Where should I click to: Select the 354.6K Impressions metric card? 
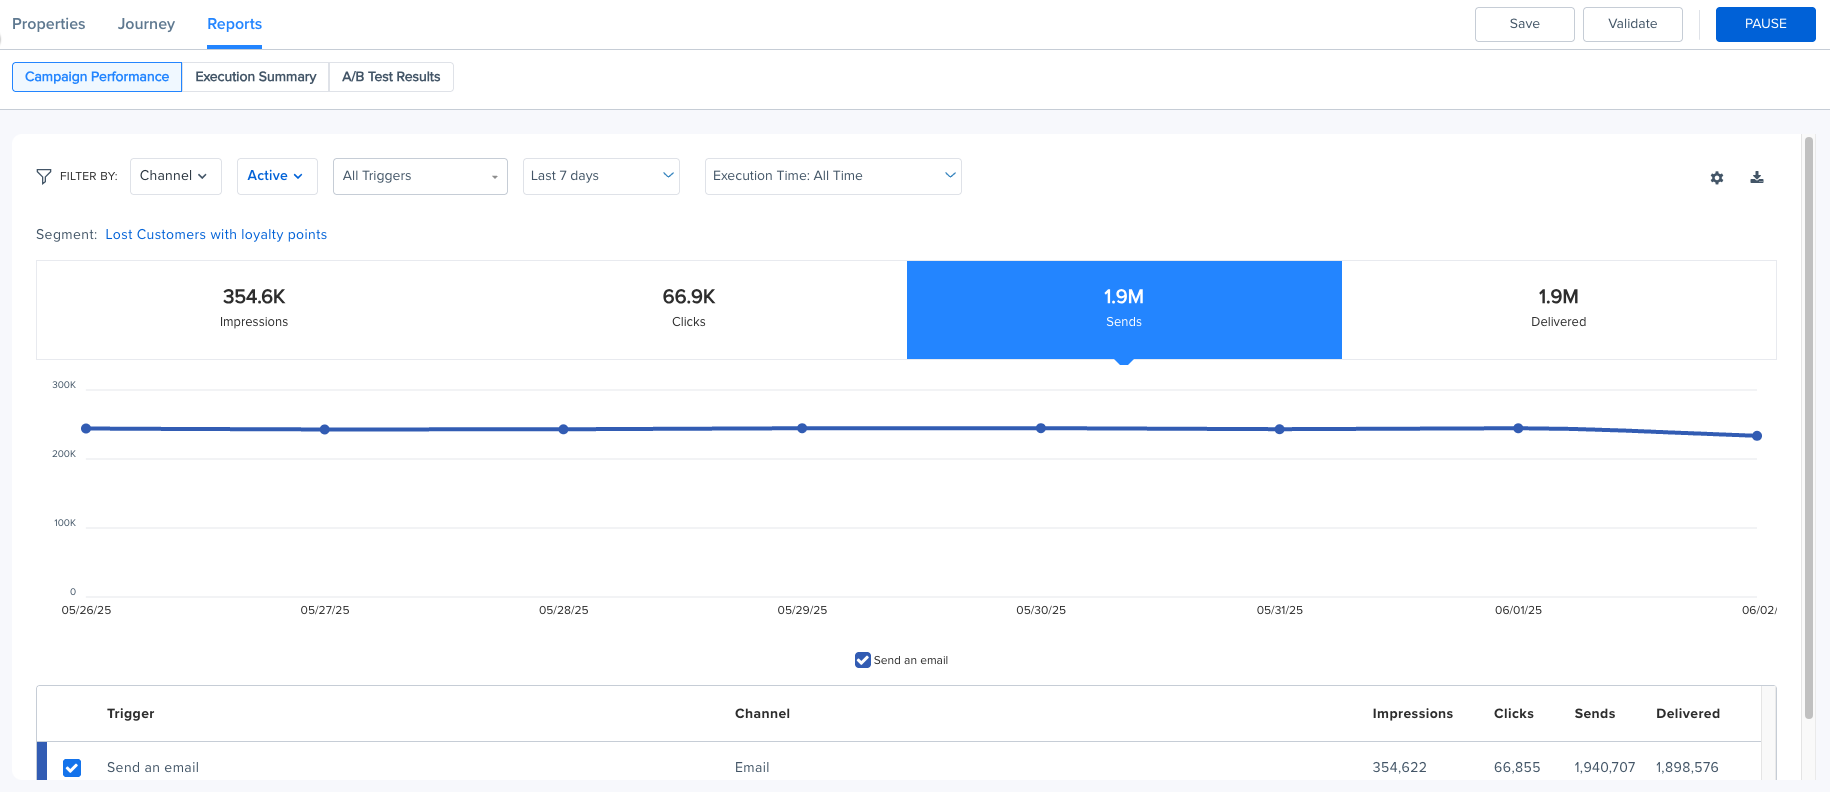coord(254,310)
